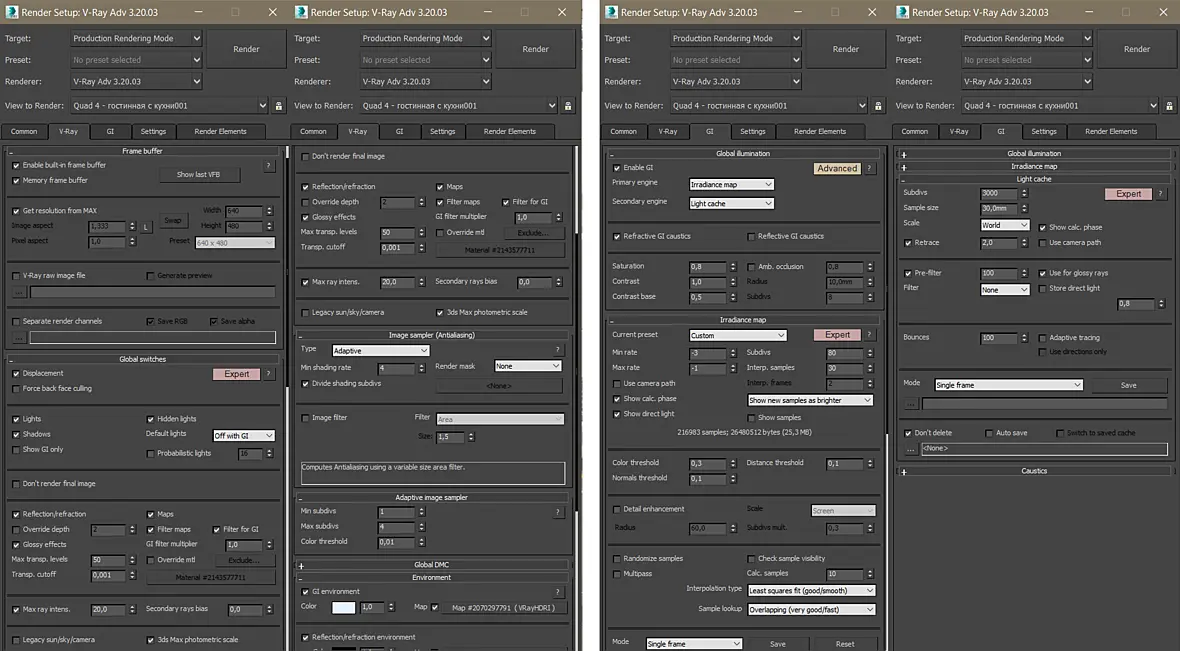
Task: Browse for the V-Ray raw image file
Action: [19, 292]
